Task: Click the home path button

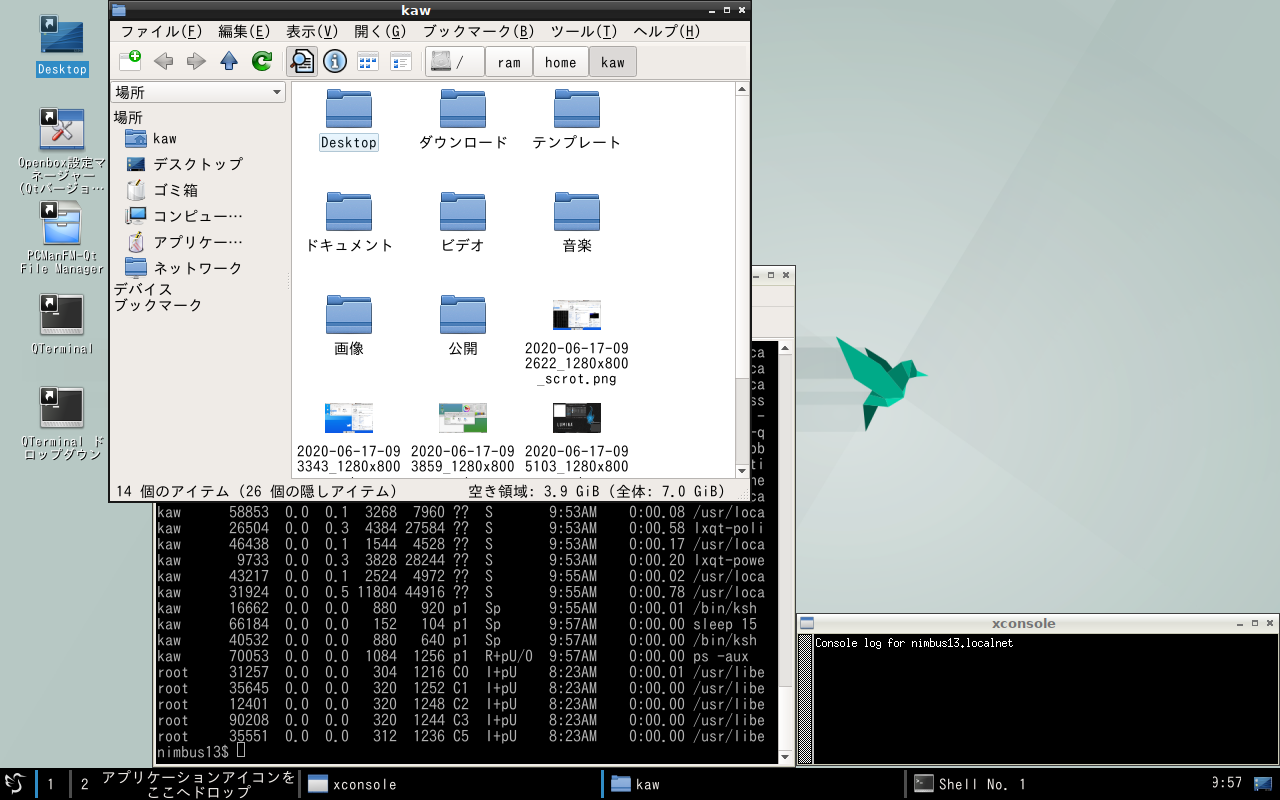Action: [560, 62]
